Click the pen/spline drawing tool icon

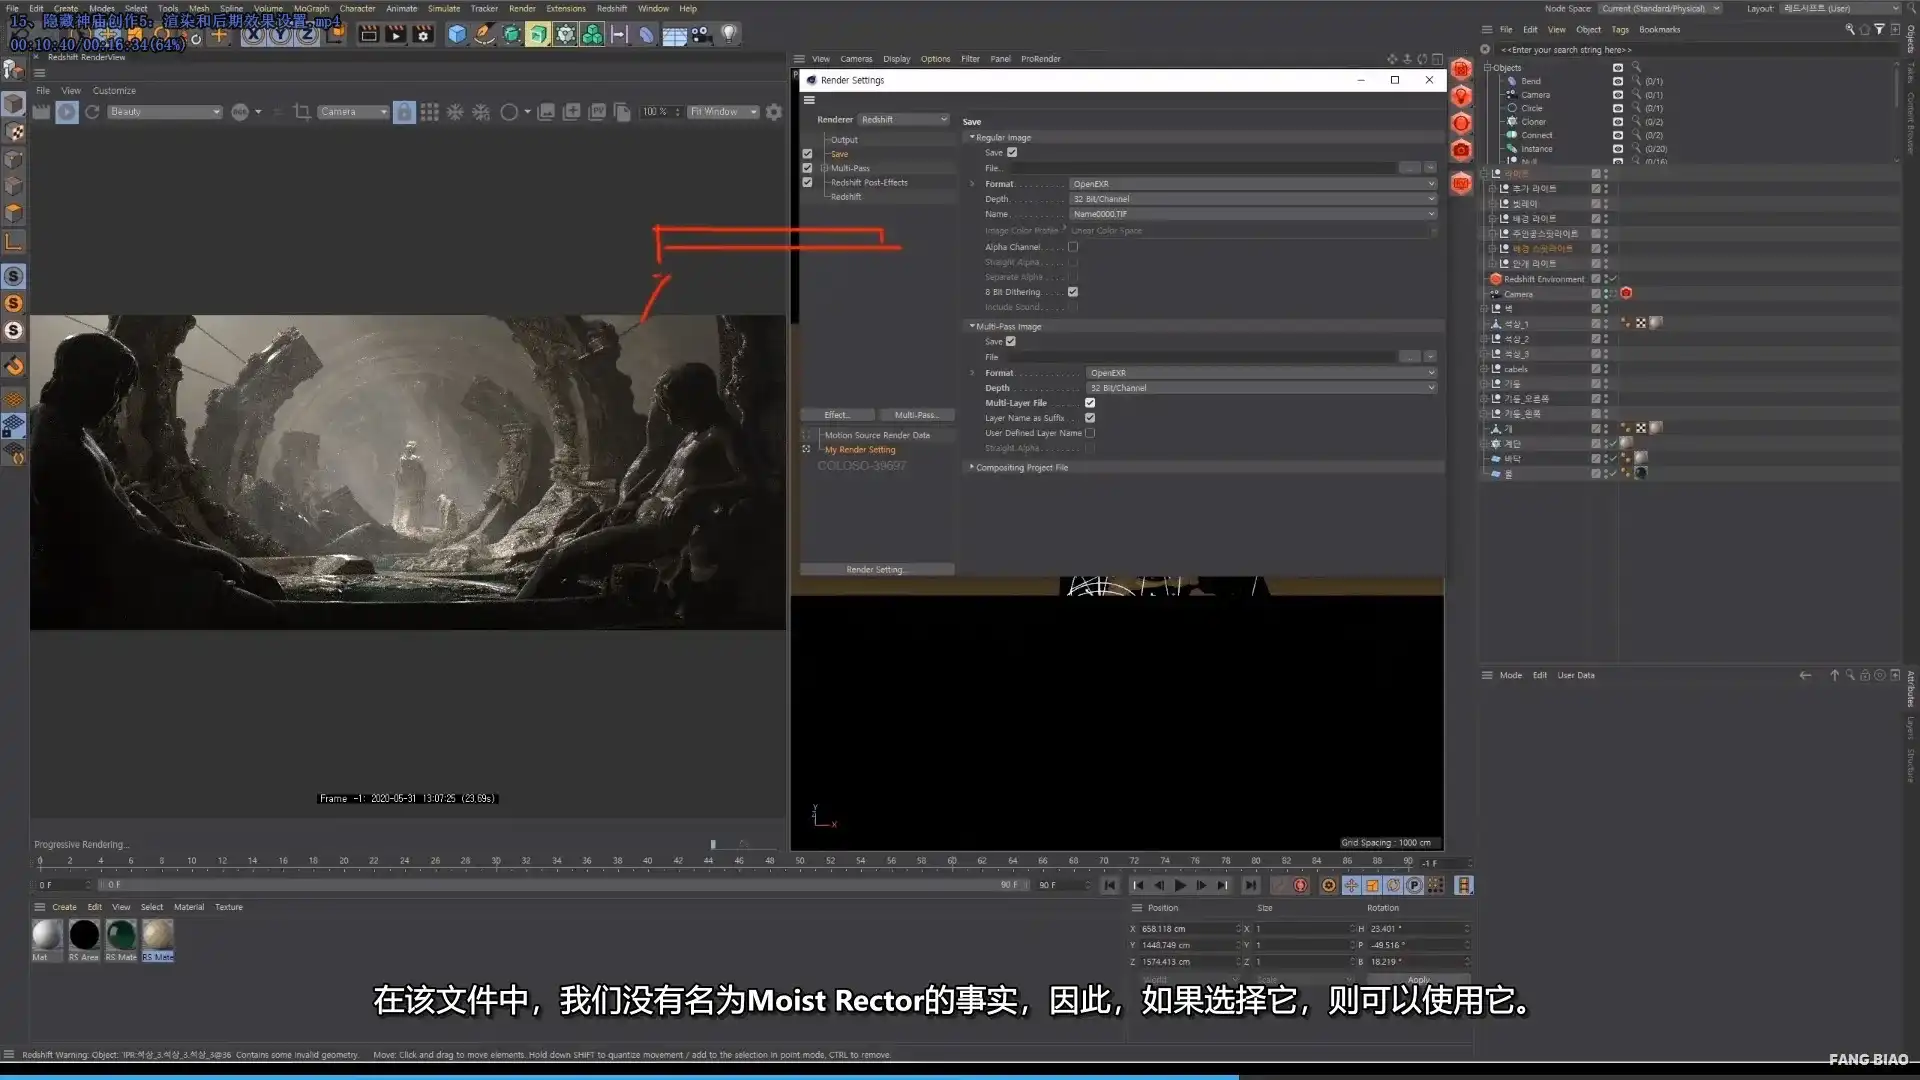point(485,33)
